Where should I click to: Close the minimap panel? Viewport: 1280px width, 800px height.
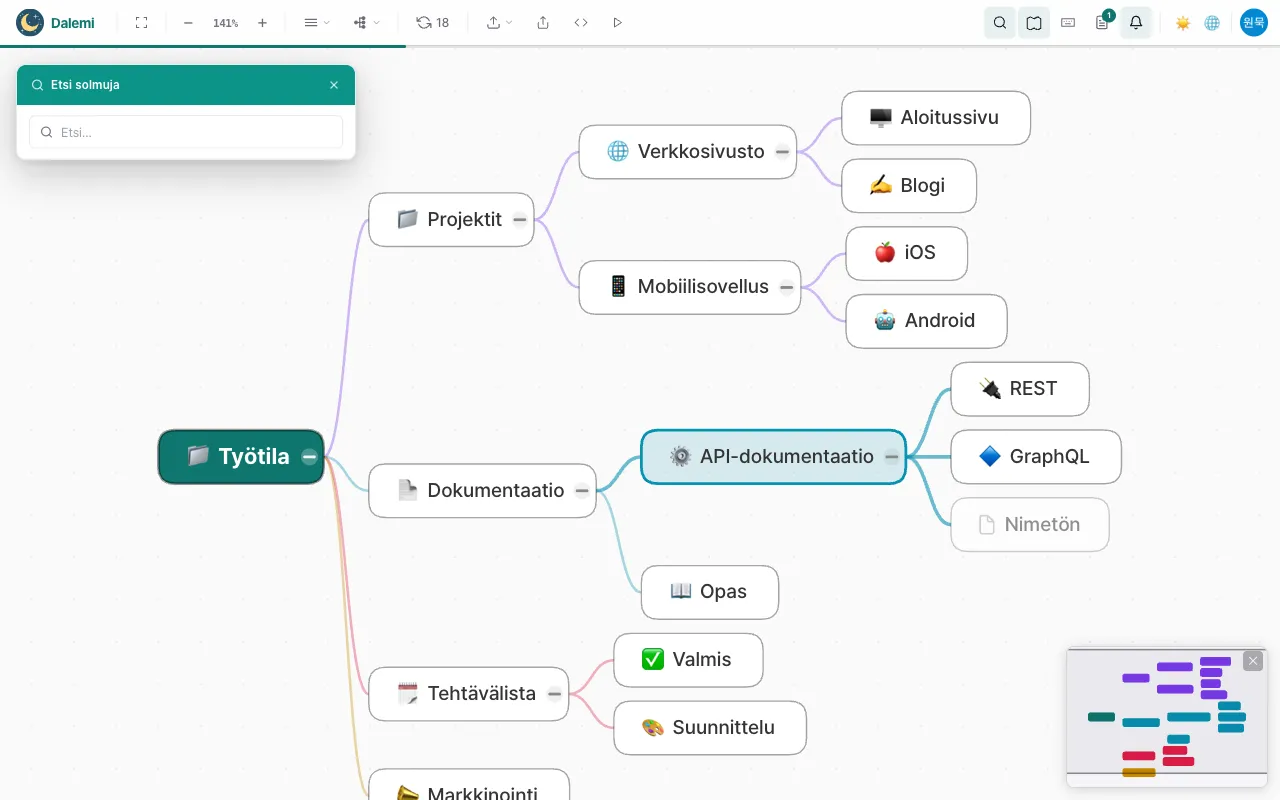[1253, 661]
